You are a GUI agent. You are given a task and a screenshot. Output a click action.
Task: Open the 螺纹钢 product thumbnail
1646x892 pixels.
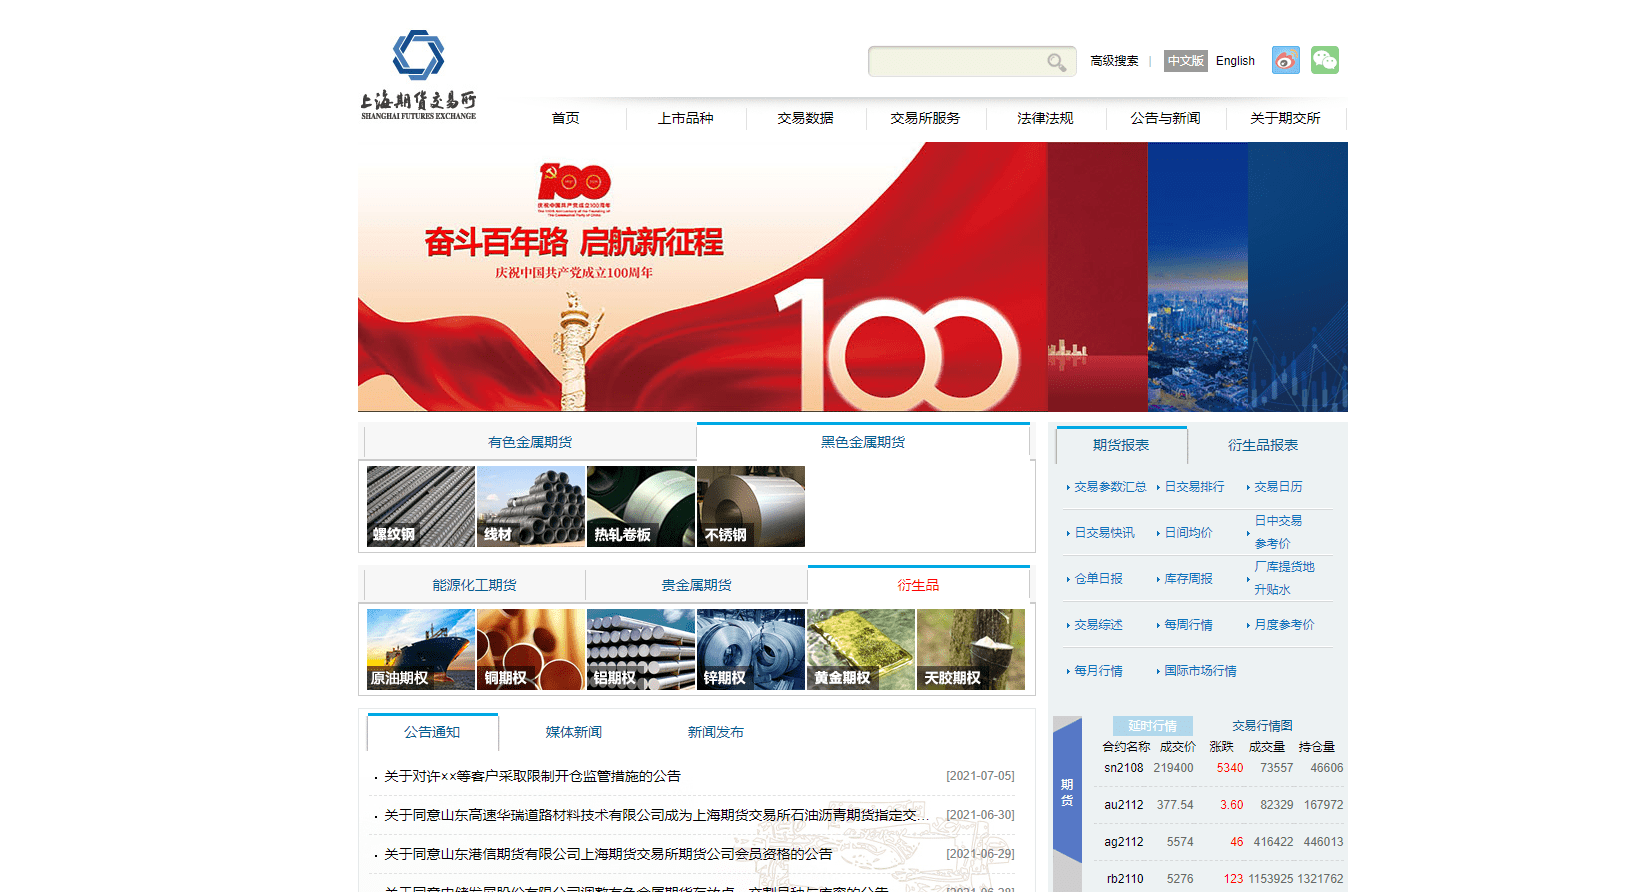point(421,506)
